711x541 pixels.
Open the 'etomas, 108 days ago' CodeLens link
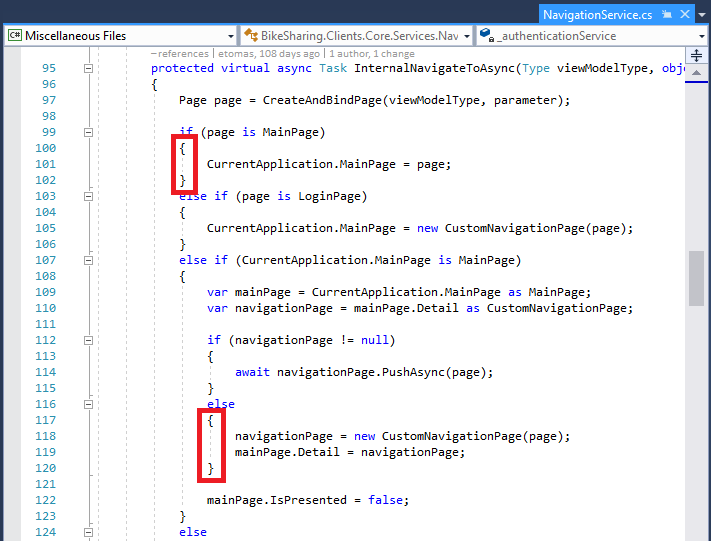click(x=269, y=54)
